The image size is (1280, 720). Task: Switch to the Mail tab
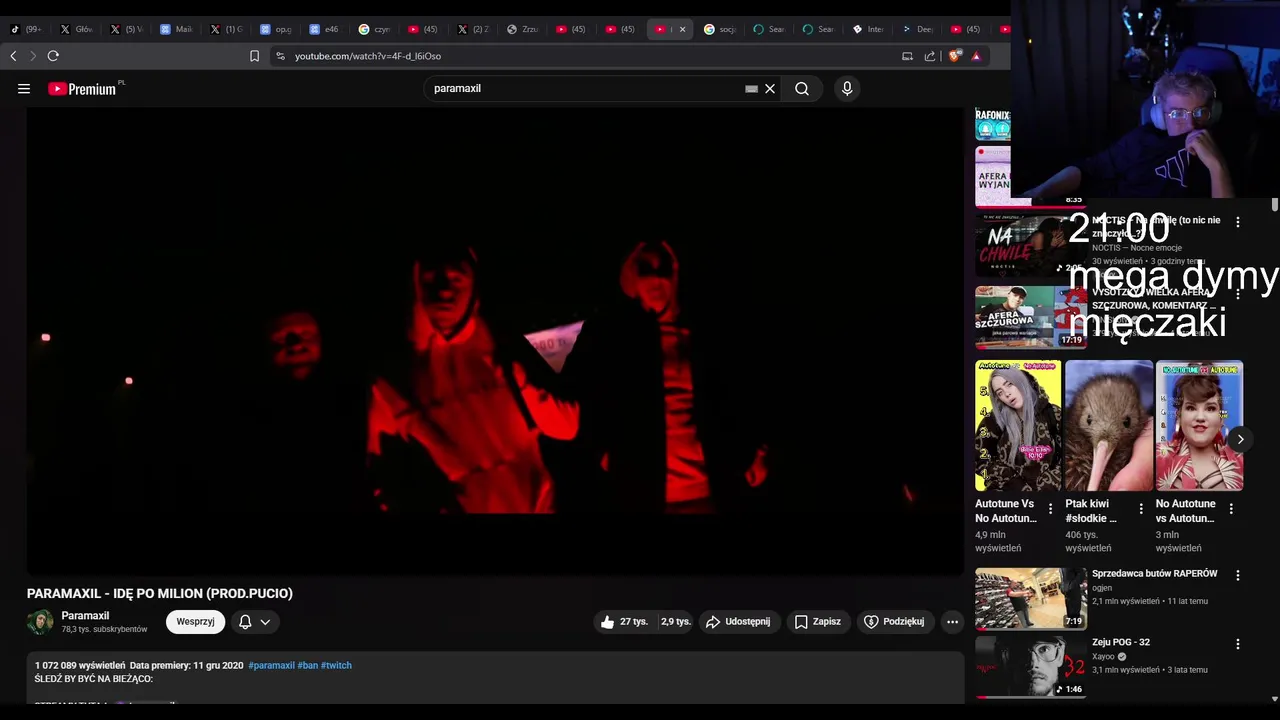[x=177, y=29]
